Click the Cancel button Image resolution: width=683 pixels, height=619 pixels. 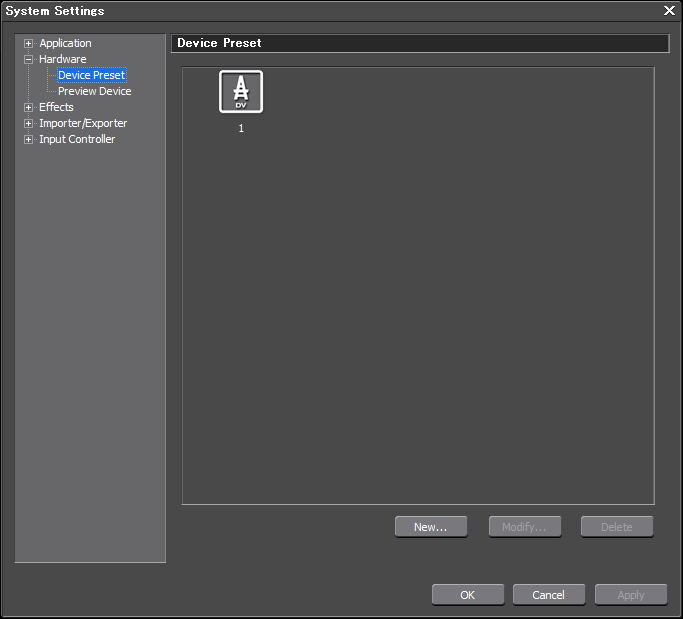pos(549,595)
